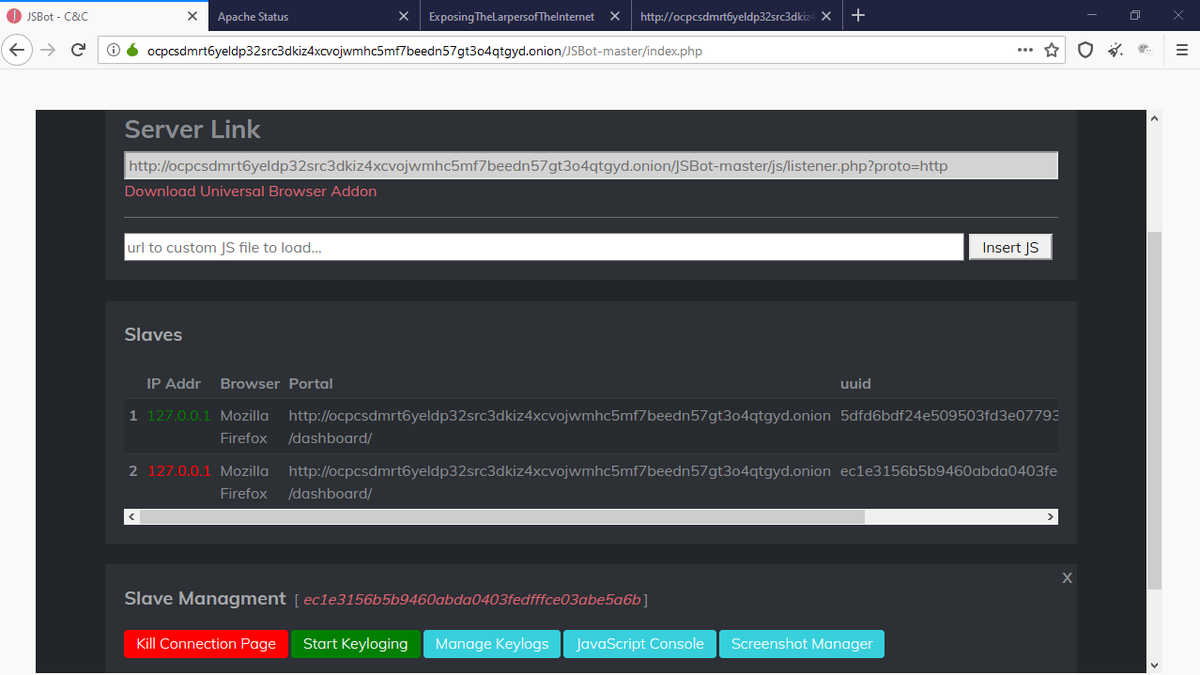
Task: Click the page vertical scrollbar thumb
Action: click(1154, 410)
